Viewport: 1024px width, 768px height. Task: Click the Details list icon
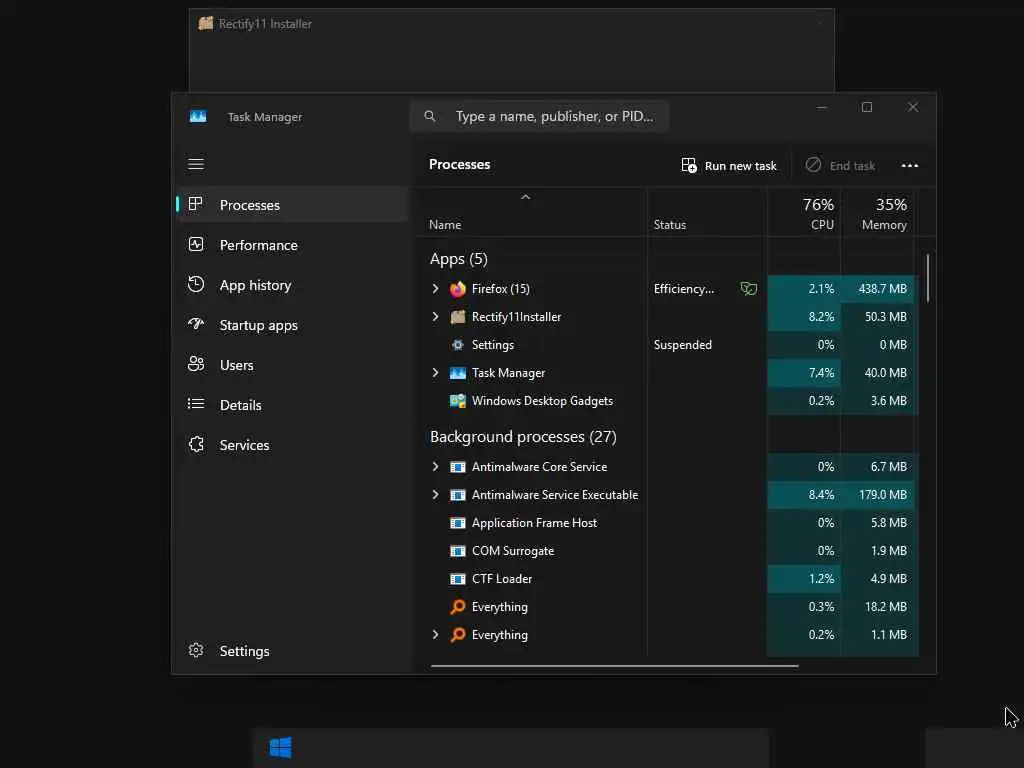(x=196, y=404)
